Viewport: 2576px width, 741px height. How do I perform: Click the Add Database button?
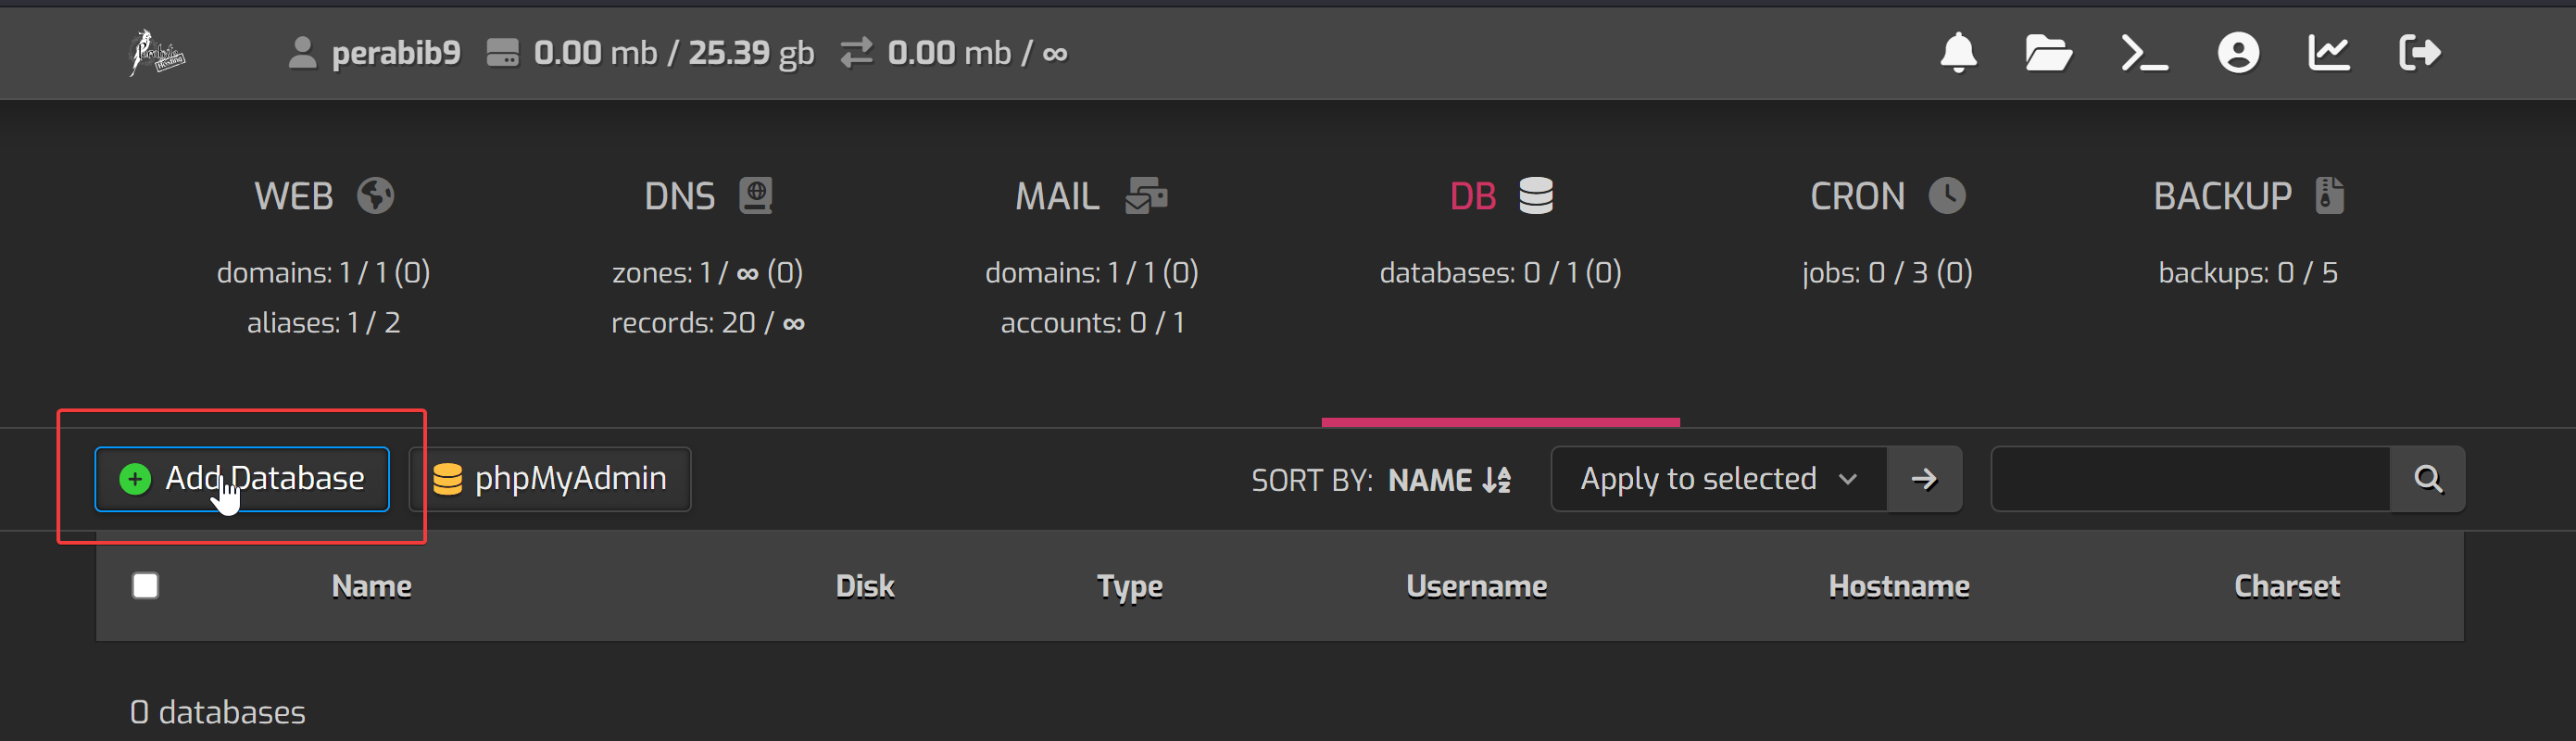[x=242, y=479]
